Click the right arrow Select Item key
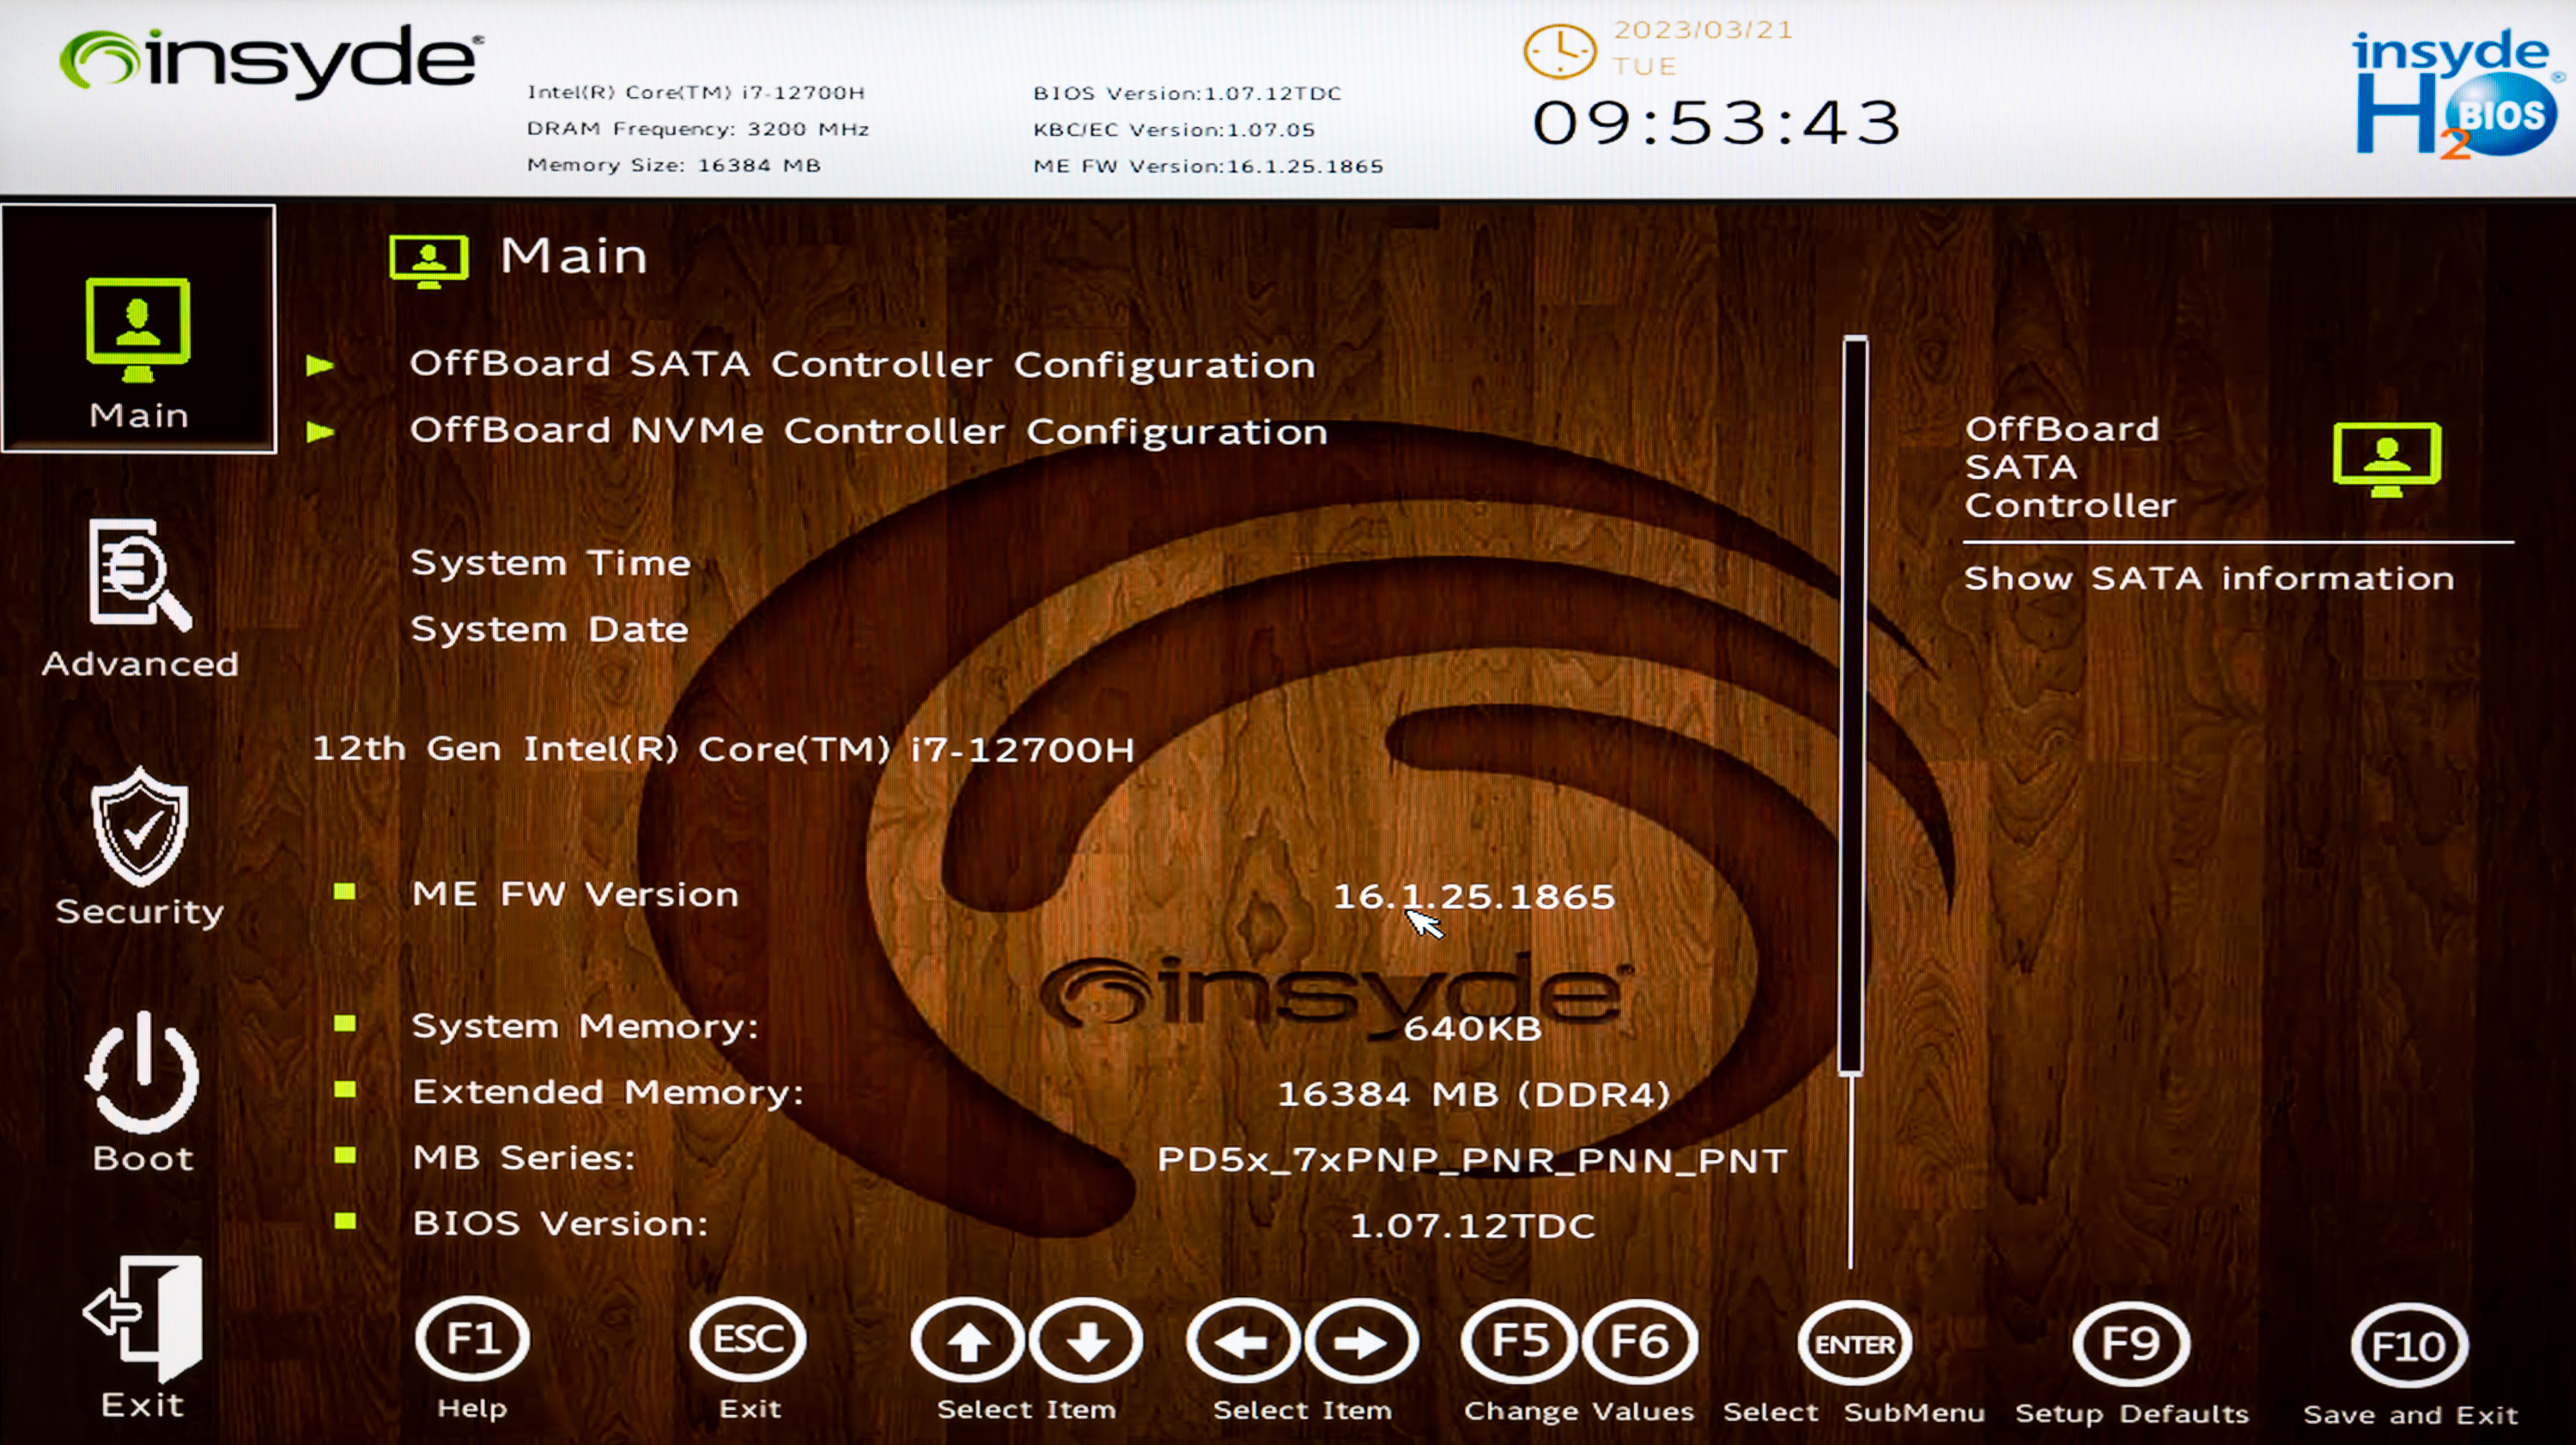Viewport: 2576px width, 1445px height. (x=1360, y=1342)
